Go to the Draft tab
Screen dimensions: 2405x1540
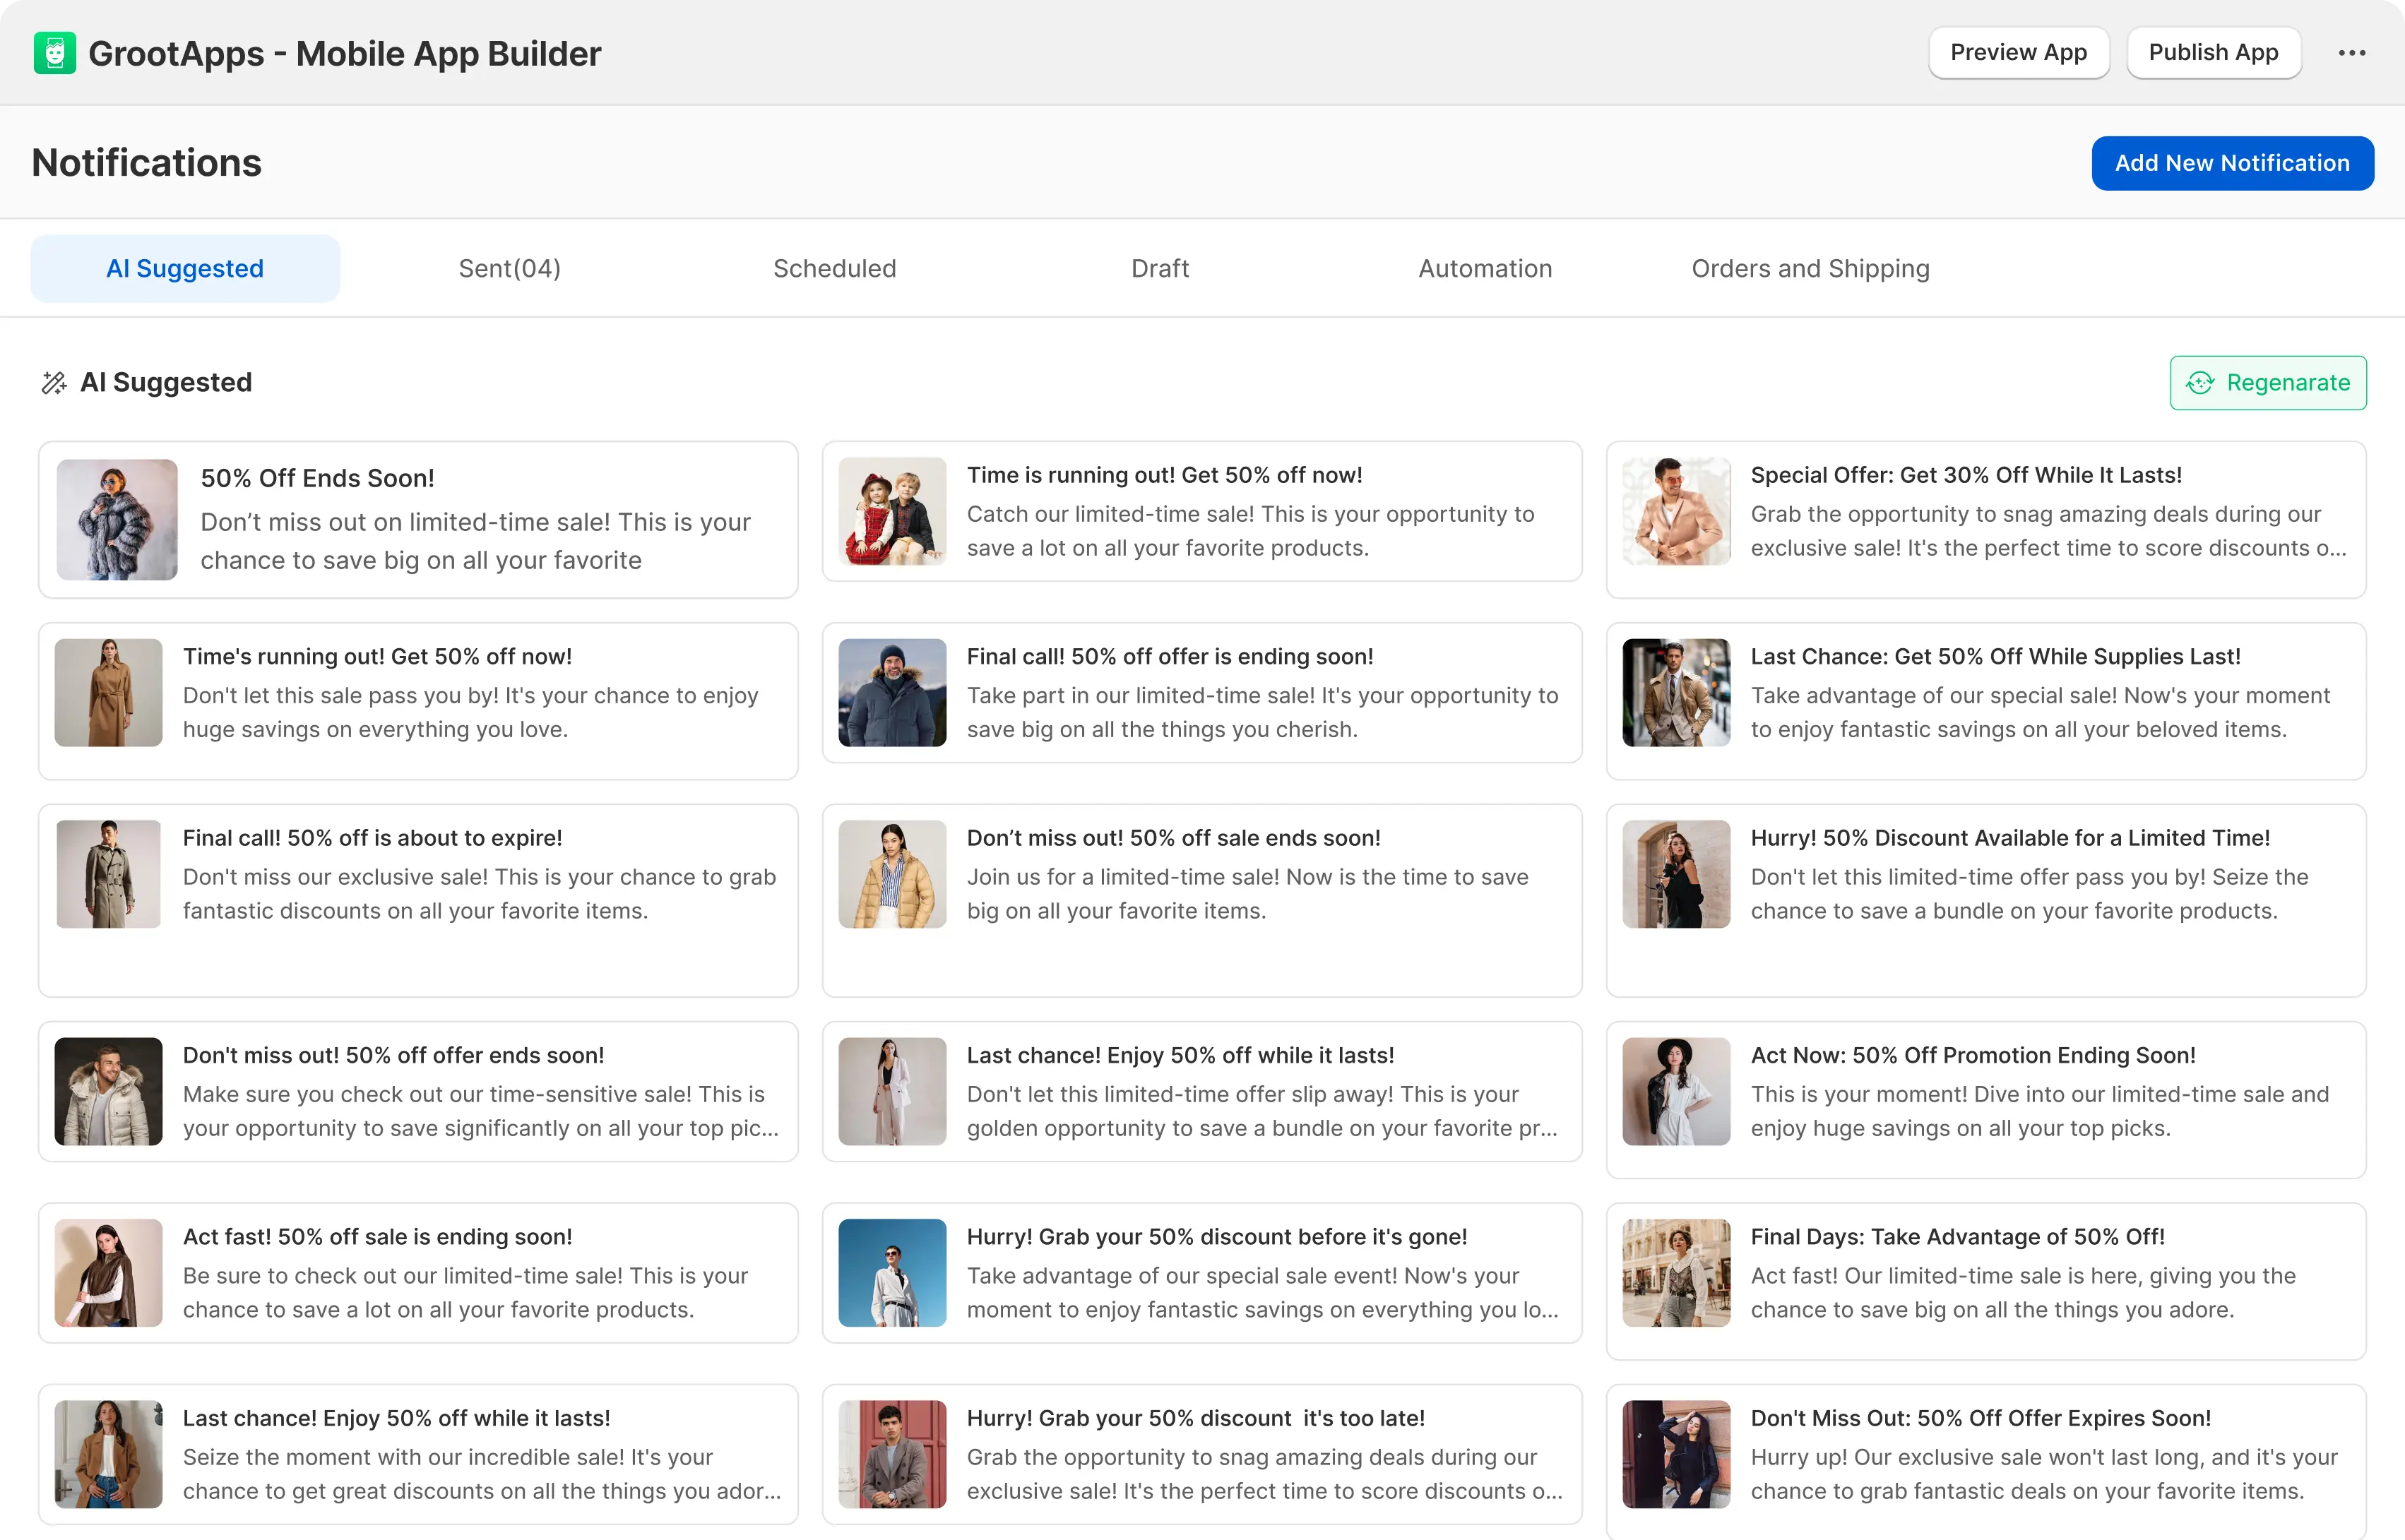click(x=1159, y=268)
